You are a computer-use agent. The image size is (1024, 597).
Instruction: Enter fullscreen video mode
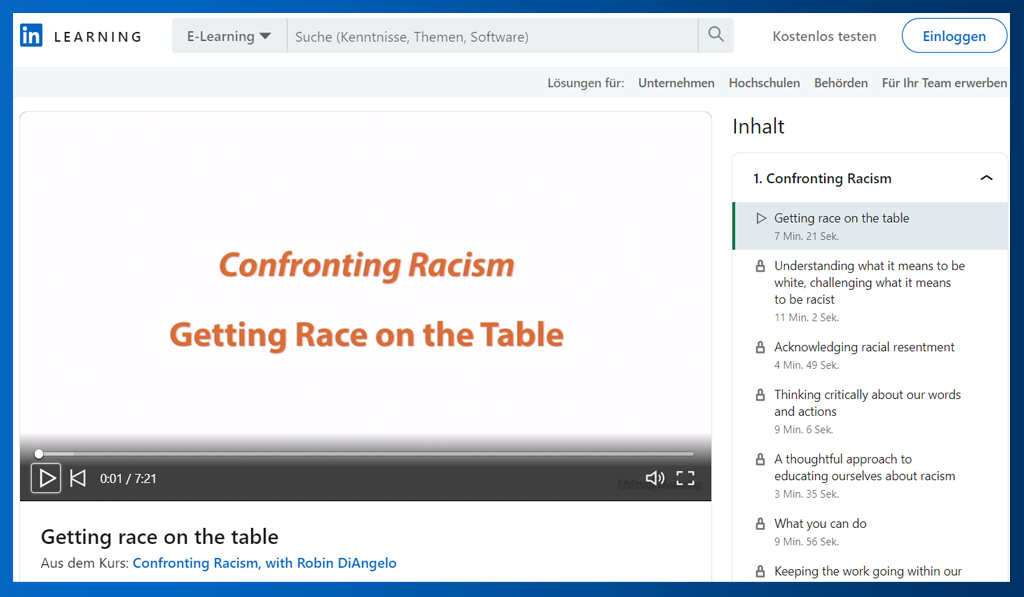(x=685, y=478)
